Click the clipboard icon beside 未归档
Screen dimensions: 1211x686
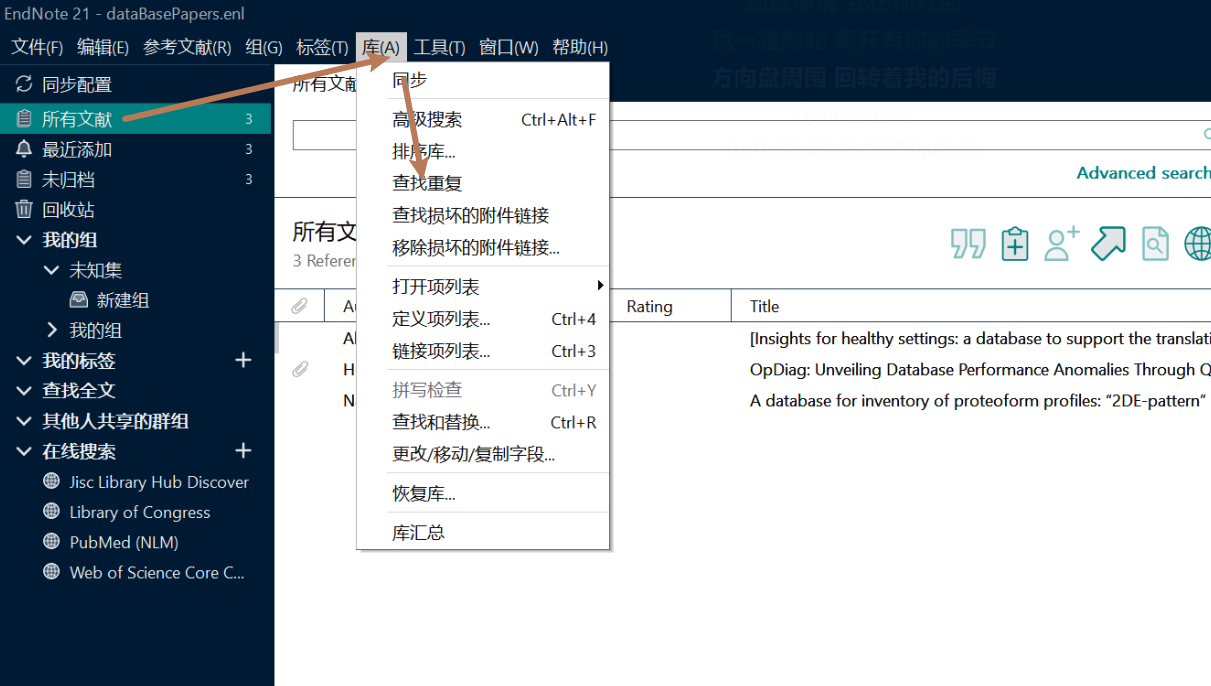[x=24, y=179]
